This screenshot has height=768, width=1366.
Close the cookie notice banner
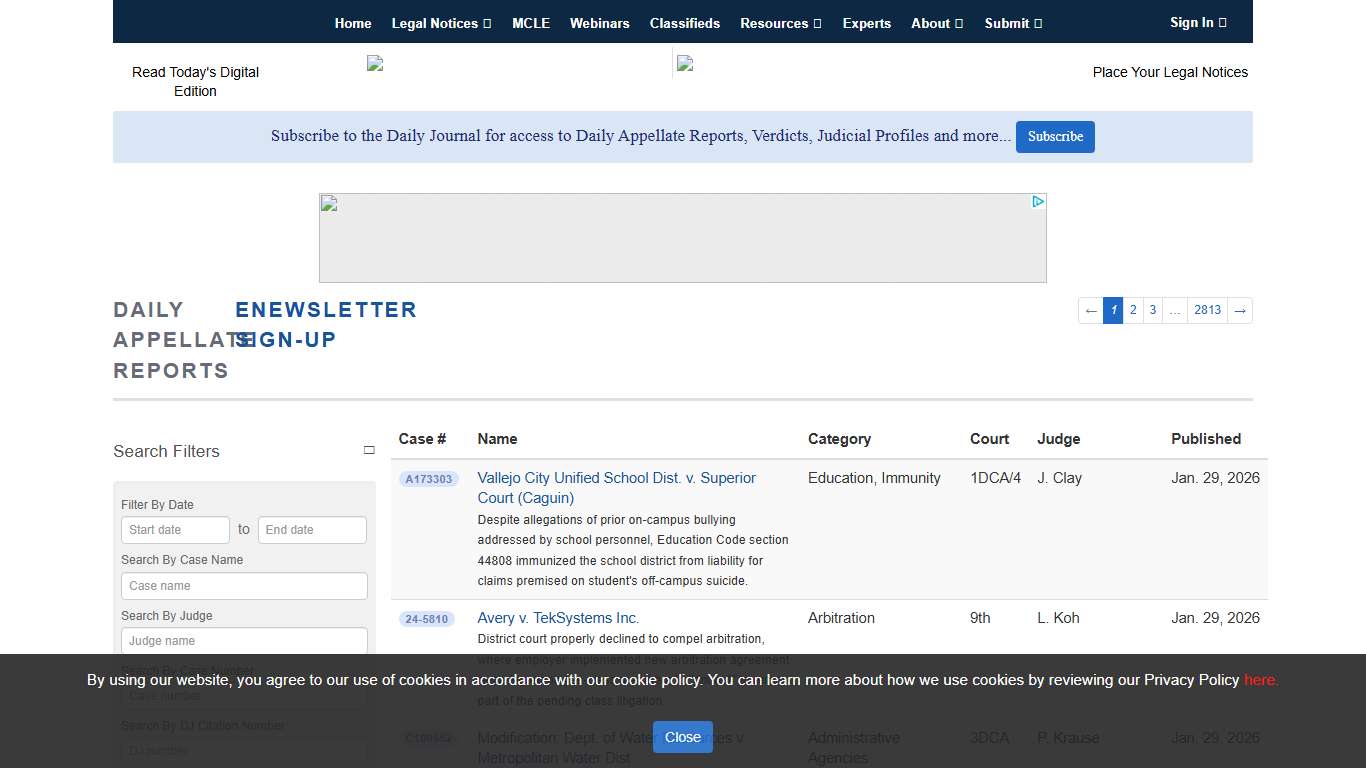(682, 737)
